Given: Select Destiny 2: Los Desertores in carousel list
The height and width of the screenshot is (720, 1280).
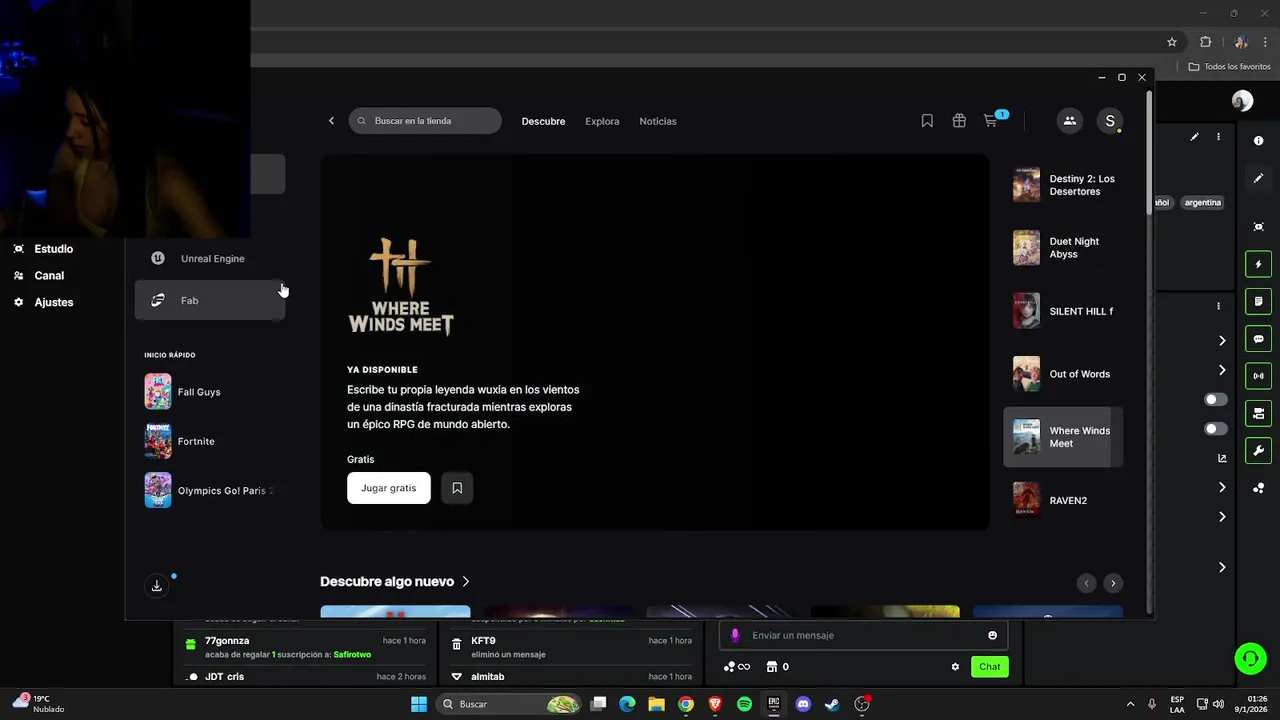Looking at the screenshot, I should (1063, 185).
